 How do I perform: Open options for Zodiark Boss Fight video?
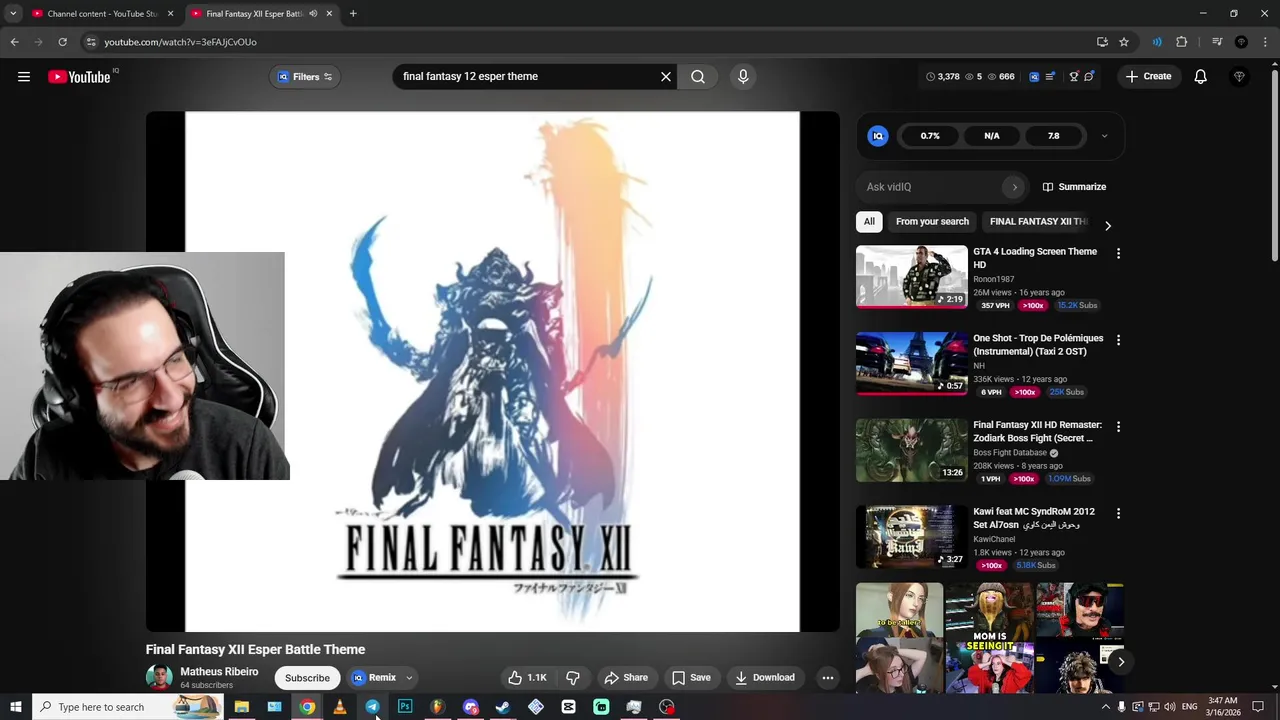point(1118,427)
